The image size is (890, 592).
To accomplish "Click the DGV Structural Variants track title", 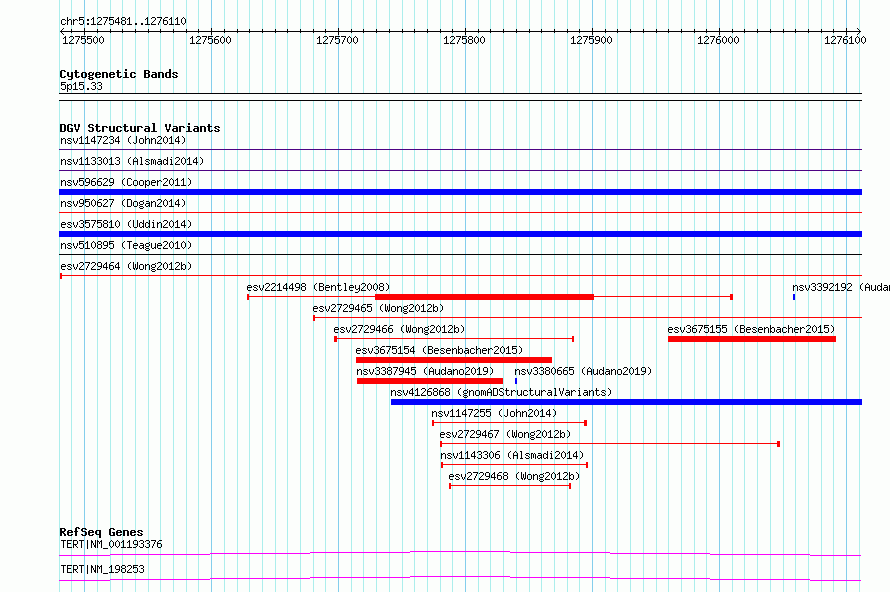I will tap(140, 128).
